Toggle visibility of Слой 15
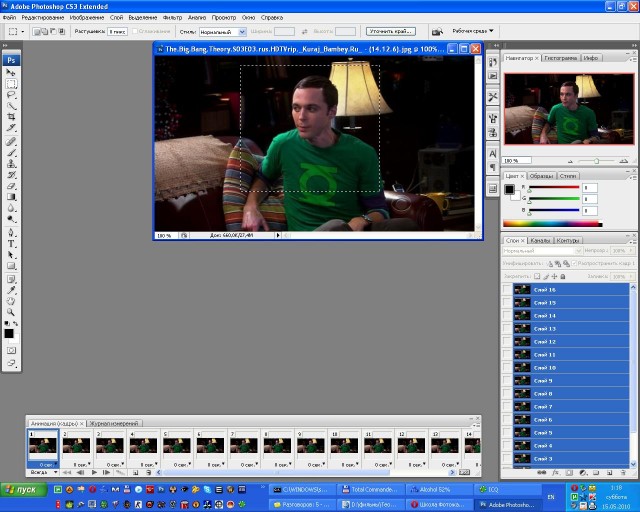This screenshot has width=640, height=512. (x=507, y=303)
